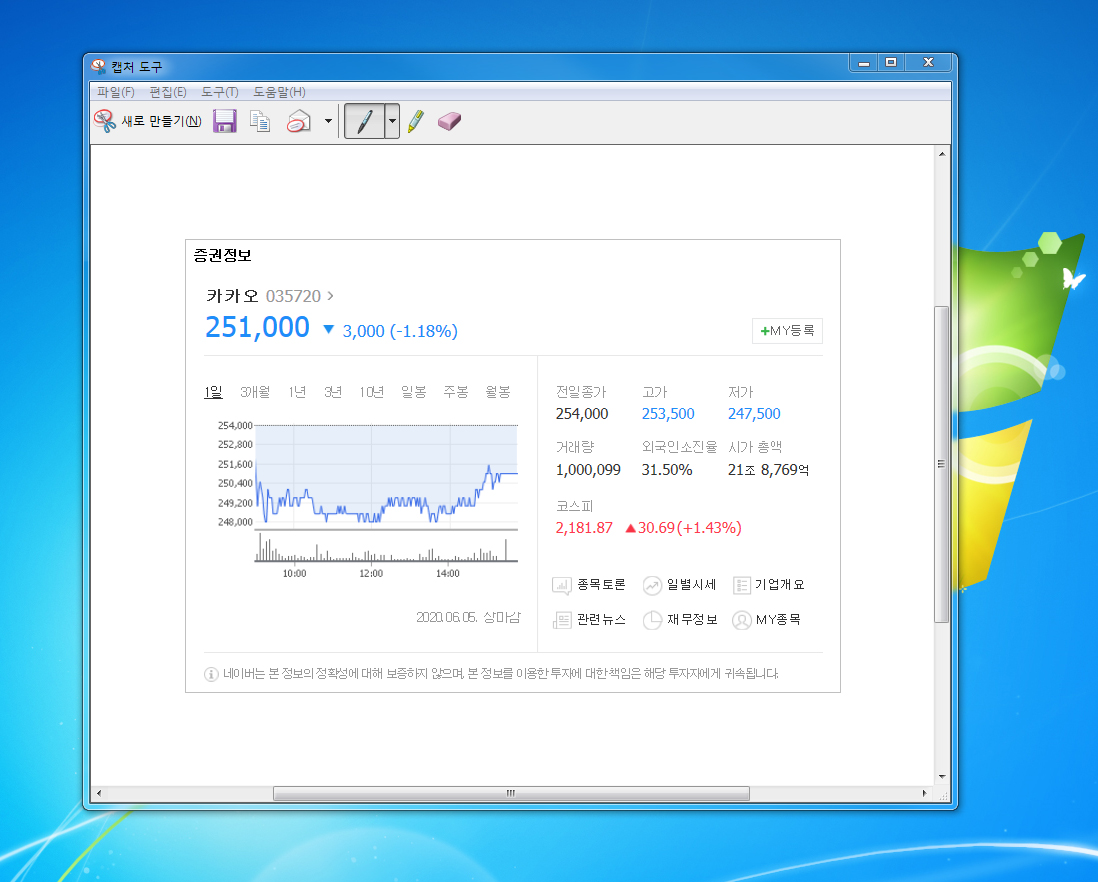Select the 1년 chart tab
The width and height of the screenshot is (1098, 882).
pos(297,392)
